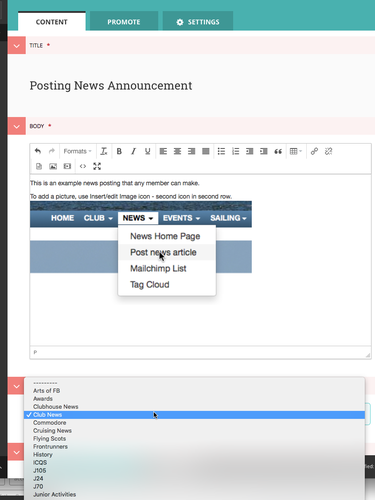The image size is (375, 500).
Task: Switch to the PROMOTE tab
Action: click(124, 22)
